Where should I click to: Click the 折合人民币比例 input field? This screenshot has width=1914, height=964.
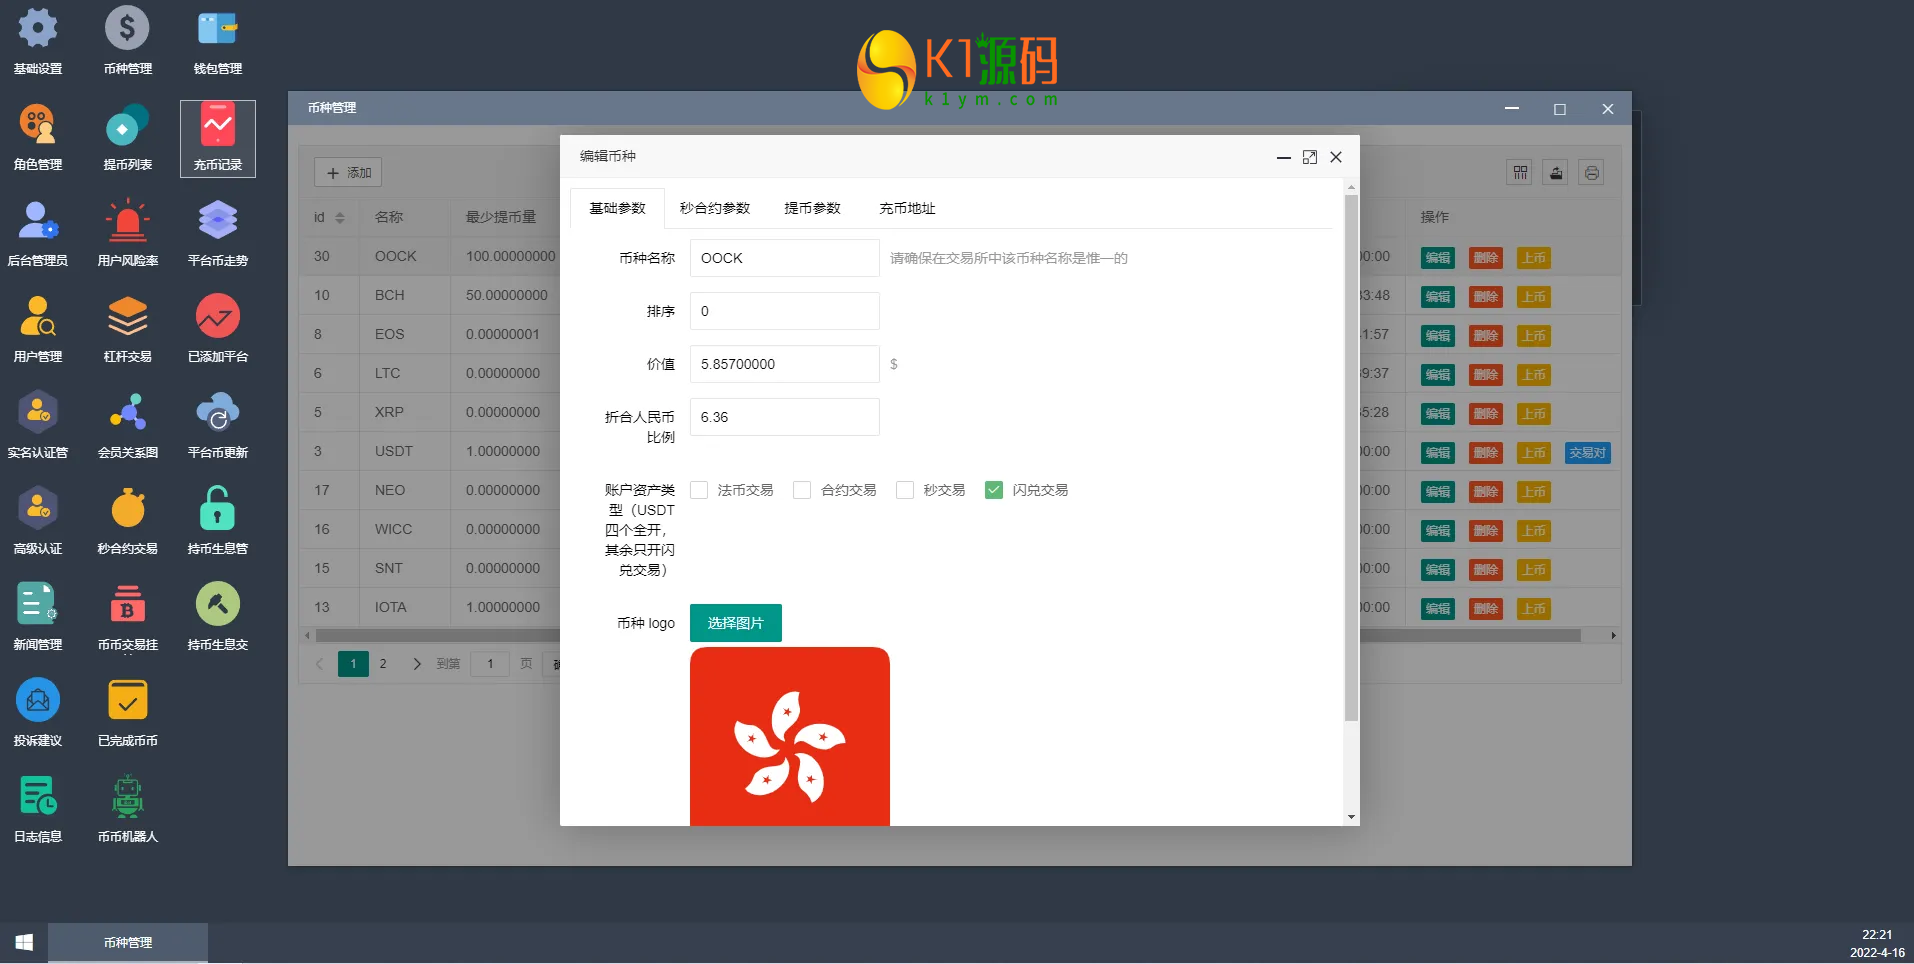click(x=785, y=417)
